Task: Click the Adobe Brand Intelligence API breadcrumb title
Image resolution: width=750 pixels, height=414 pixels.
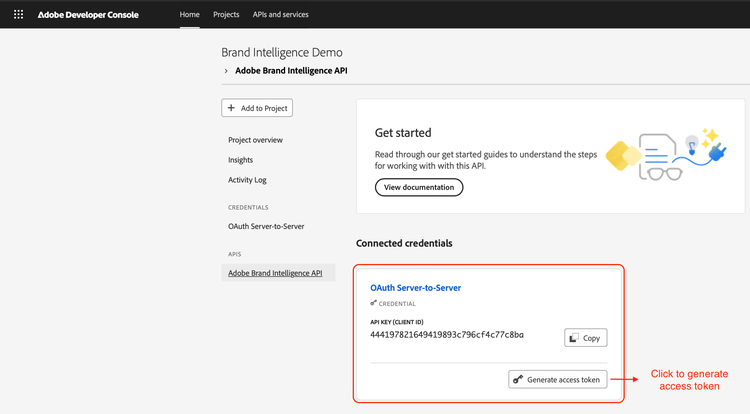Action: tap(291, 71)
